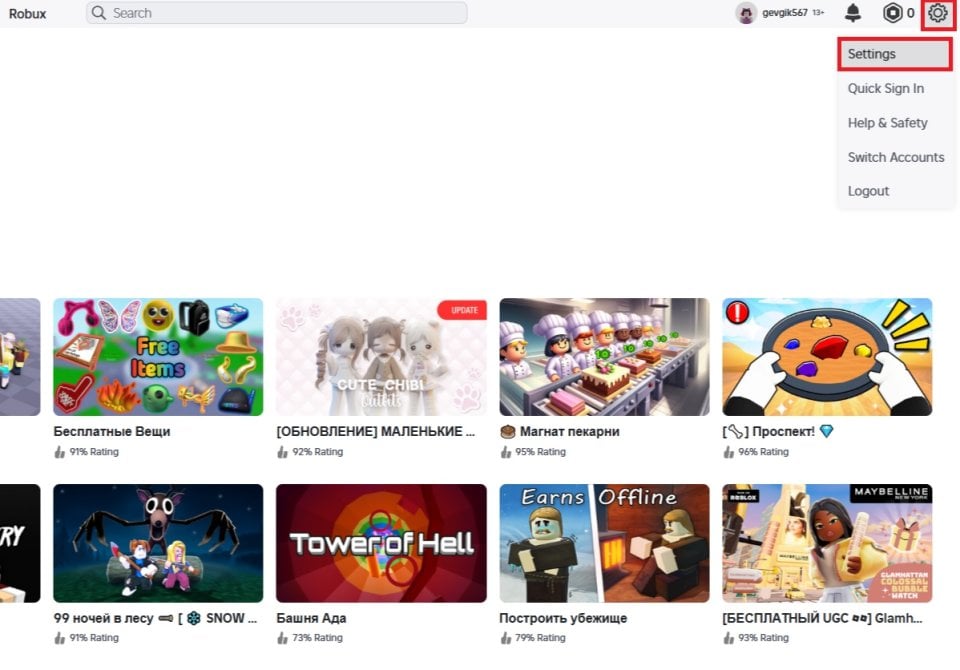Image resolution: width=960 pixels, height=670 pixels.
Task: Click the rating icon under Магнат пекарни
Action: pos(504,452)
